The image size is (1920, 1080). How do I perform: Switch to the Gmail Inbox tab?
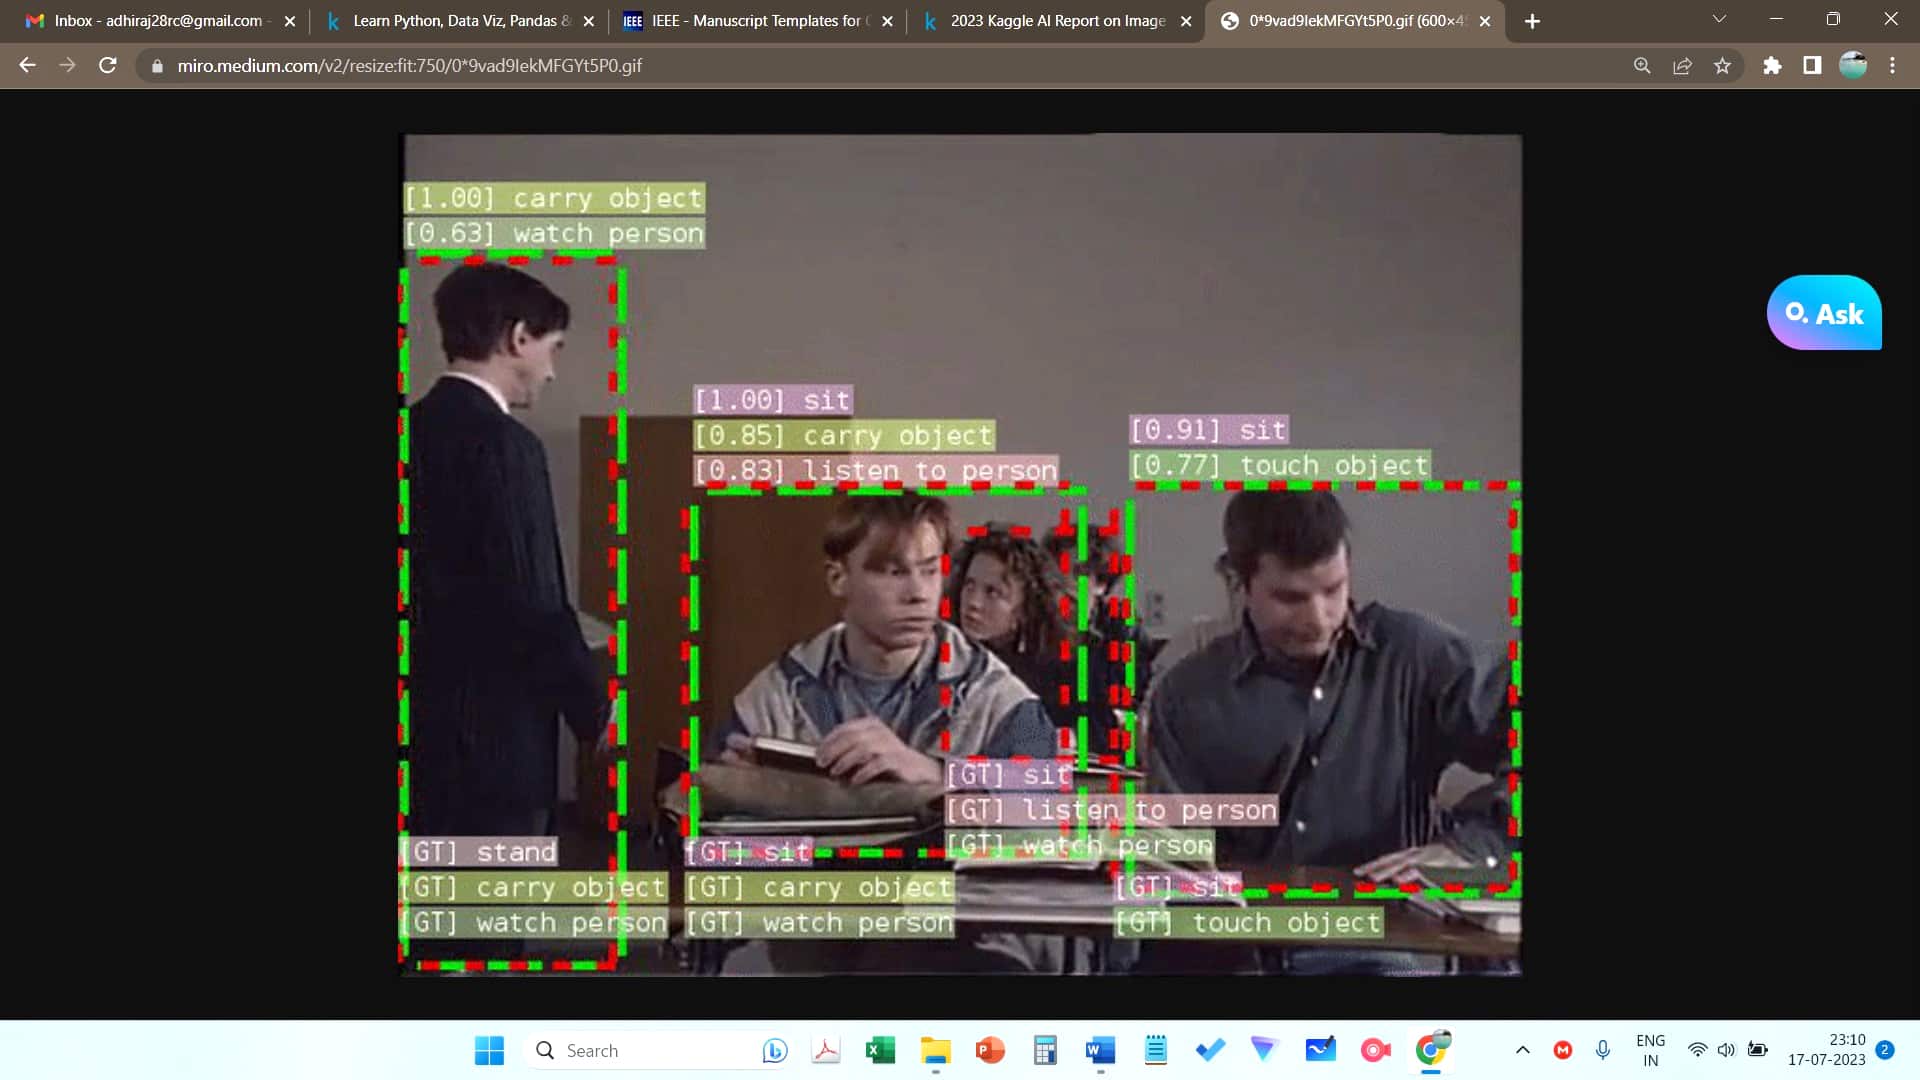[x=155, y=21]
